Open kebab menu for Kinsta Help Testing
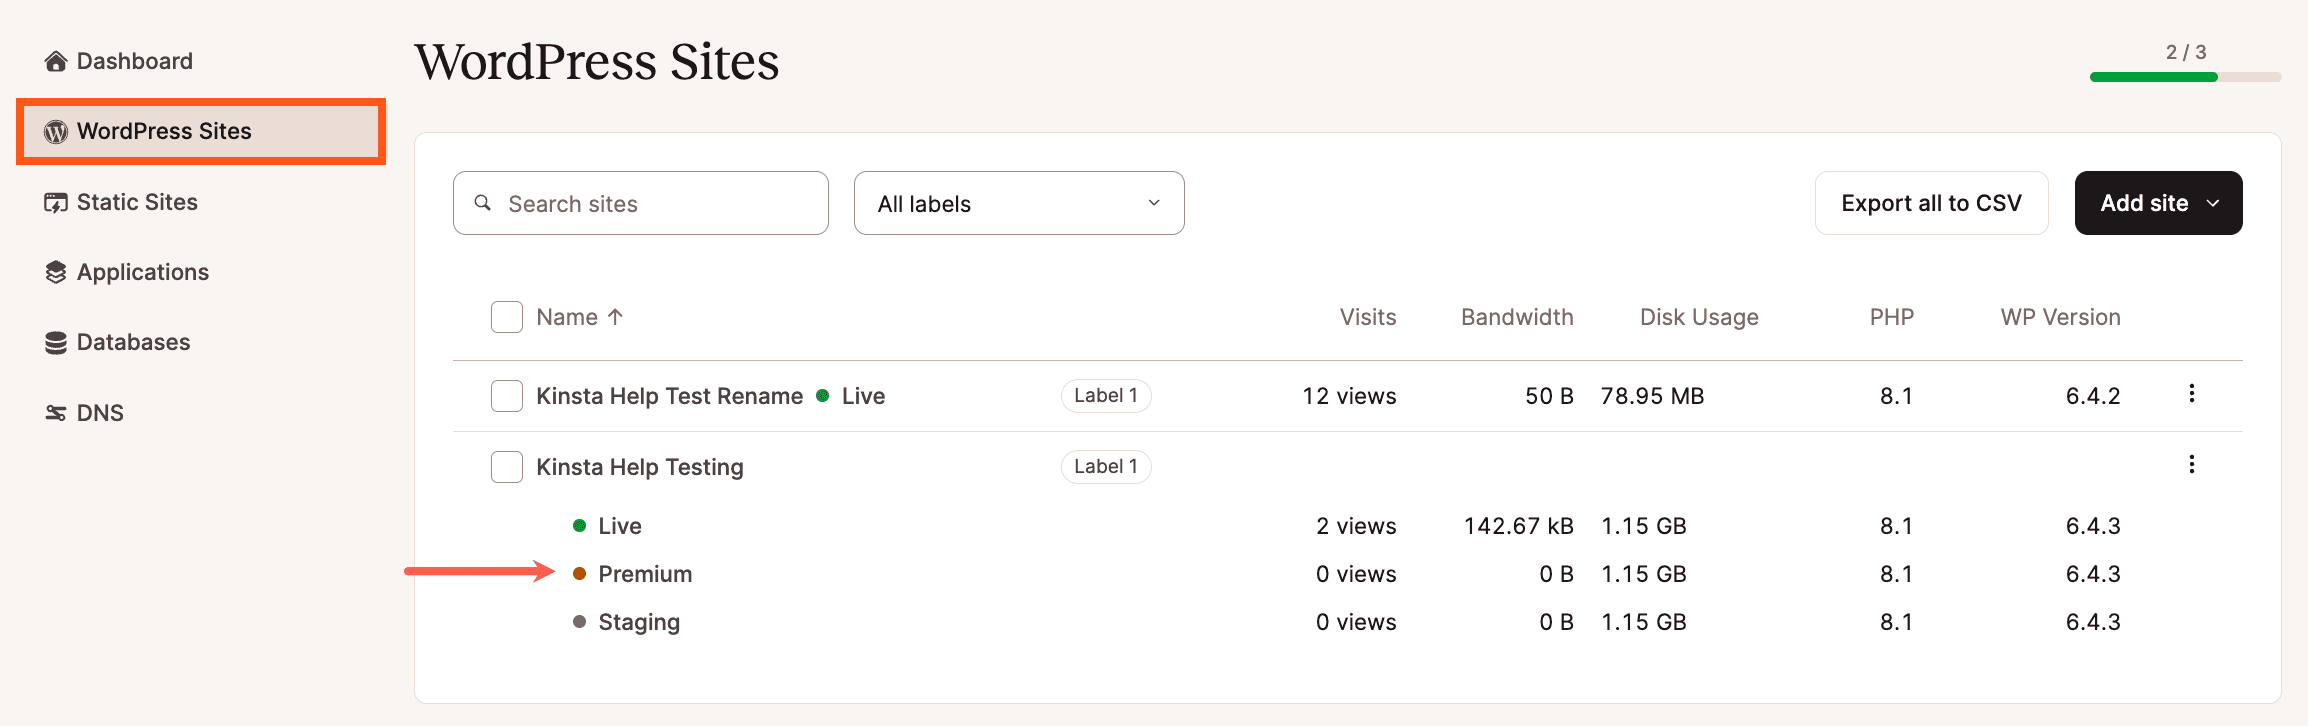2308x726 pixels. (2191, 464)
